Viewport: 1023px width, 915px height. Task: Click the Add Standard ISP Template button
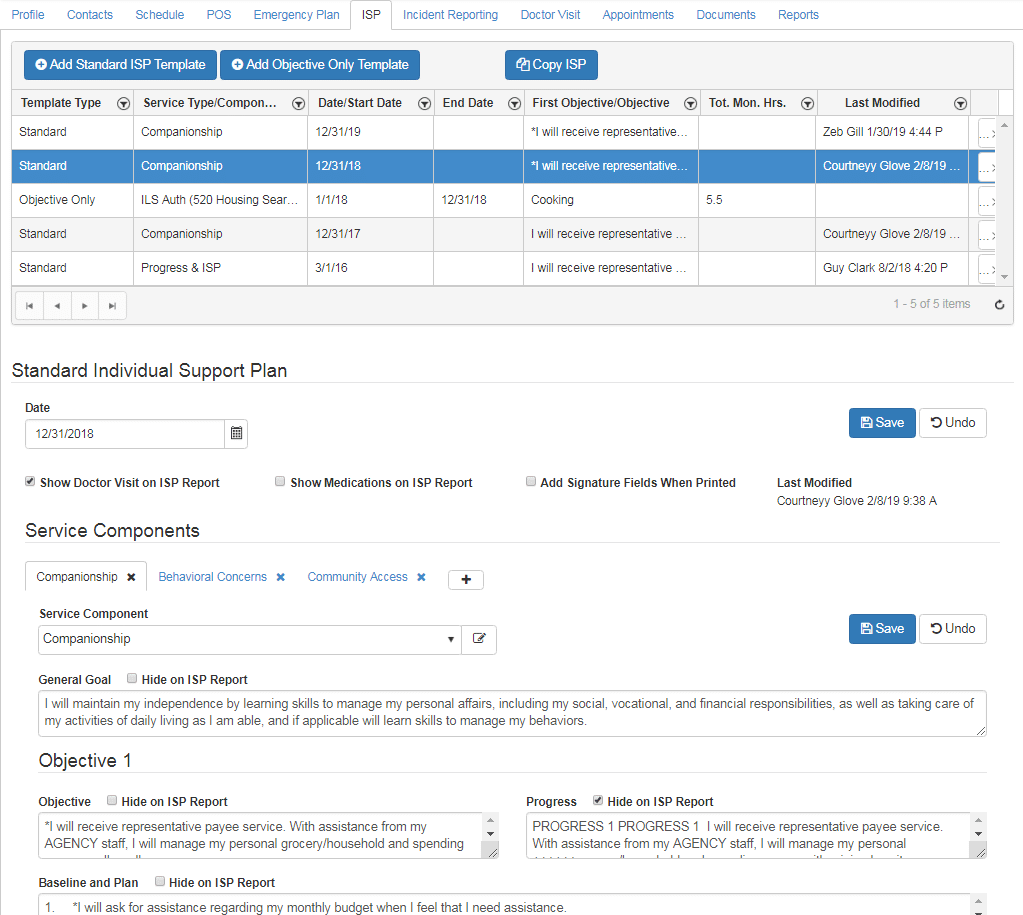point(119,64)
